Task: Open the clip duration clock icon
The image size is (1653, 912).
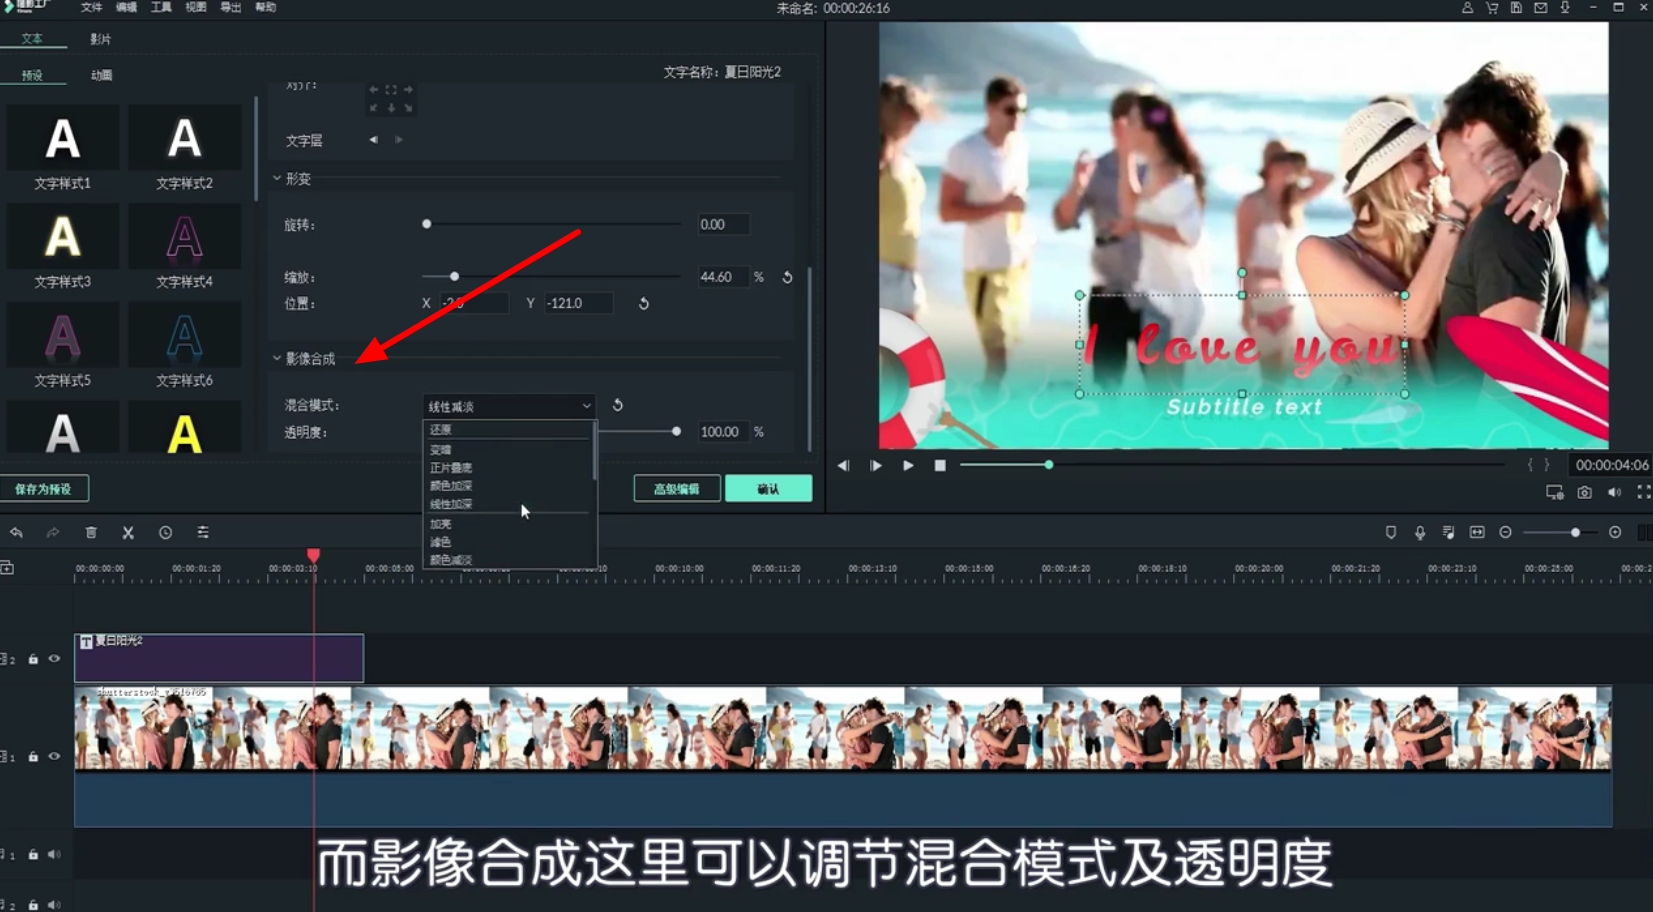Action: (165, 533)
